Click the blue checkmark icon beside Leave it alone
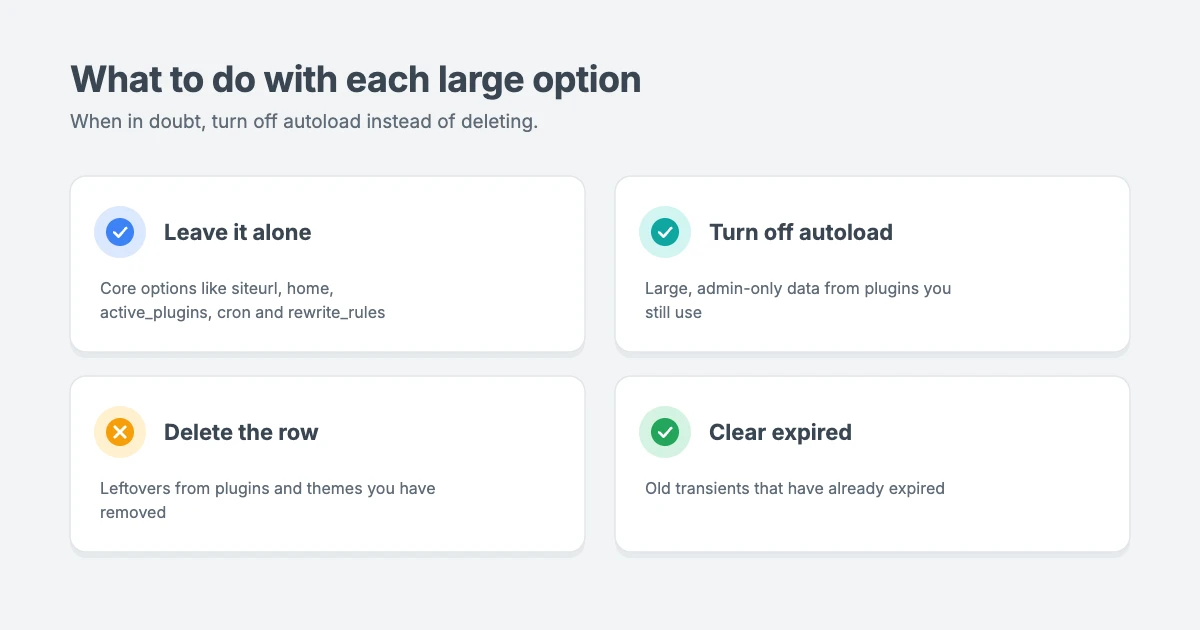The image size is (1200, 630). pyautogui.click(x=120, y=232)
